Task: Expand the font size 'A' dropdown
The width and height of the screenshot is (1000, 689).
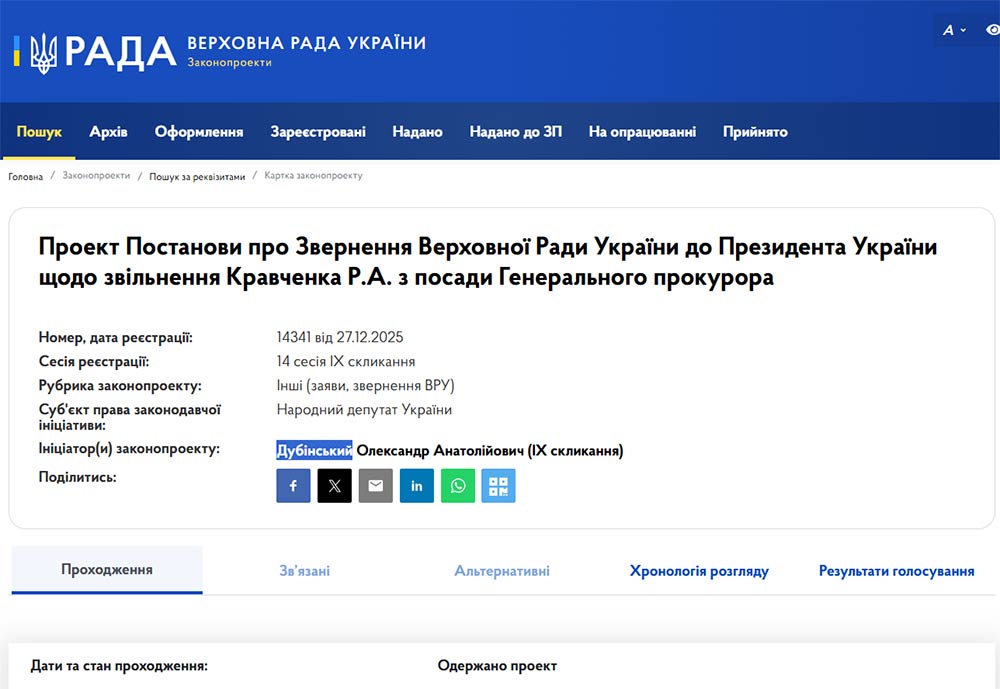Action: click(954, 30)
